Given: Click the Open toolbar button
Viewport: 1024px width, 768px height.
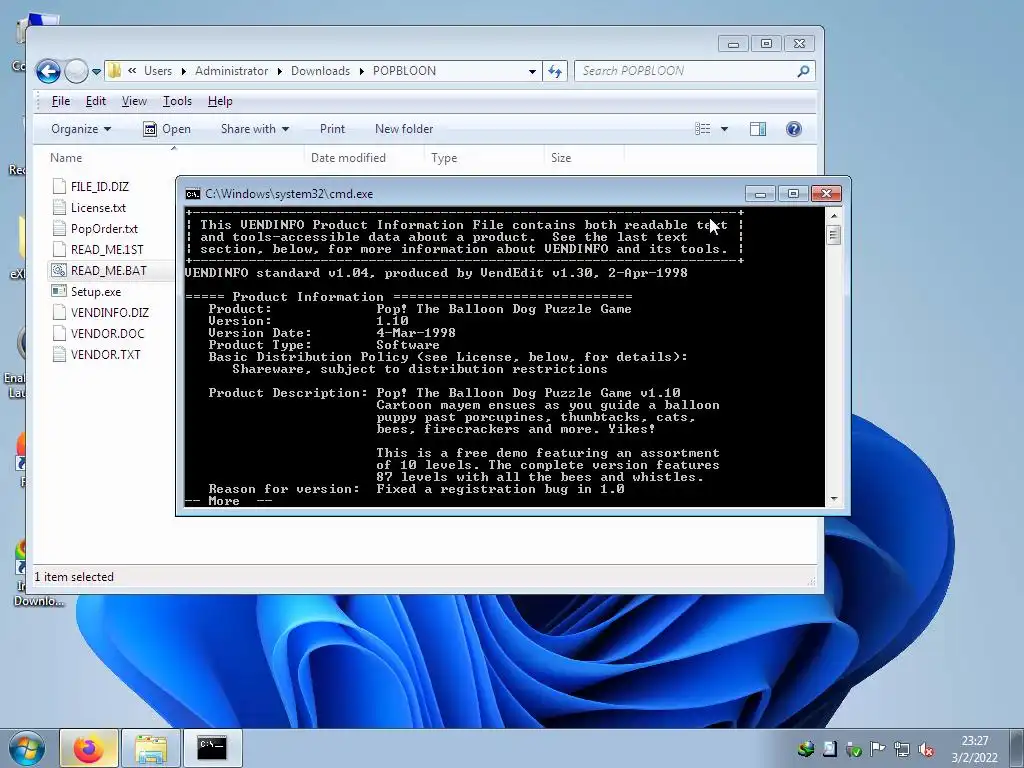Looking at the screenshot, I should pos(167,129).
